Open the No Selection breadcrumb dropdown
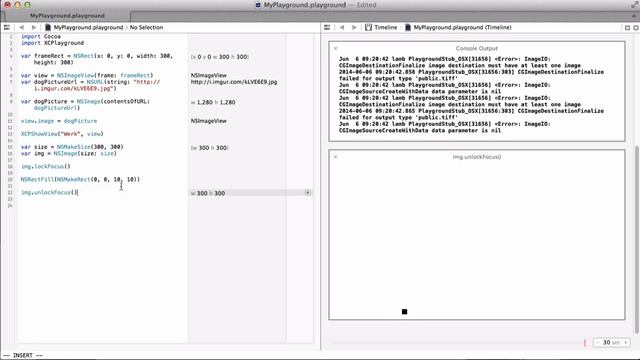The image size is (640, 360). (x=146, y=27)
